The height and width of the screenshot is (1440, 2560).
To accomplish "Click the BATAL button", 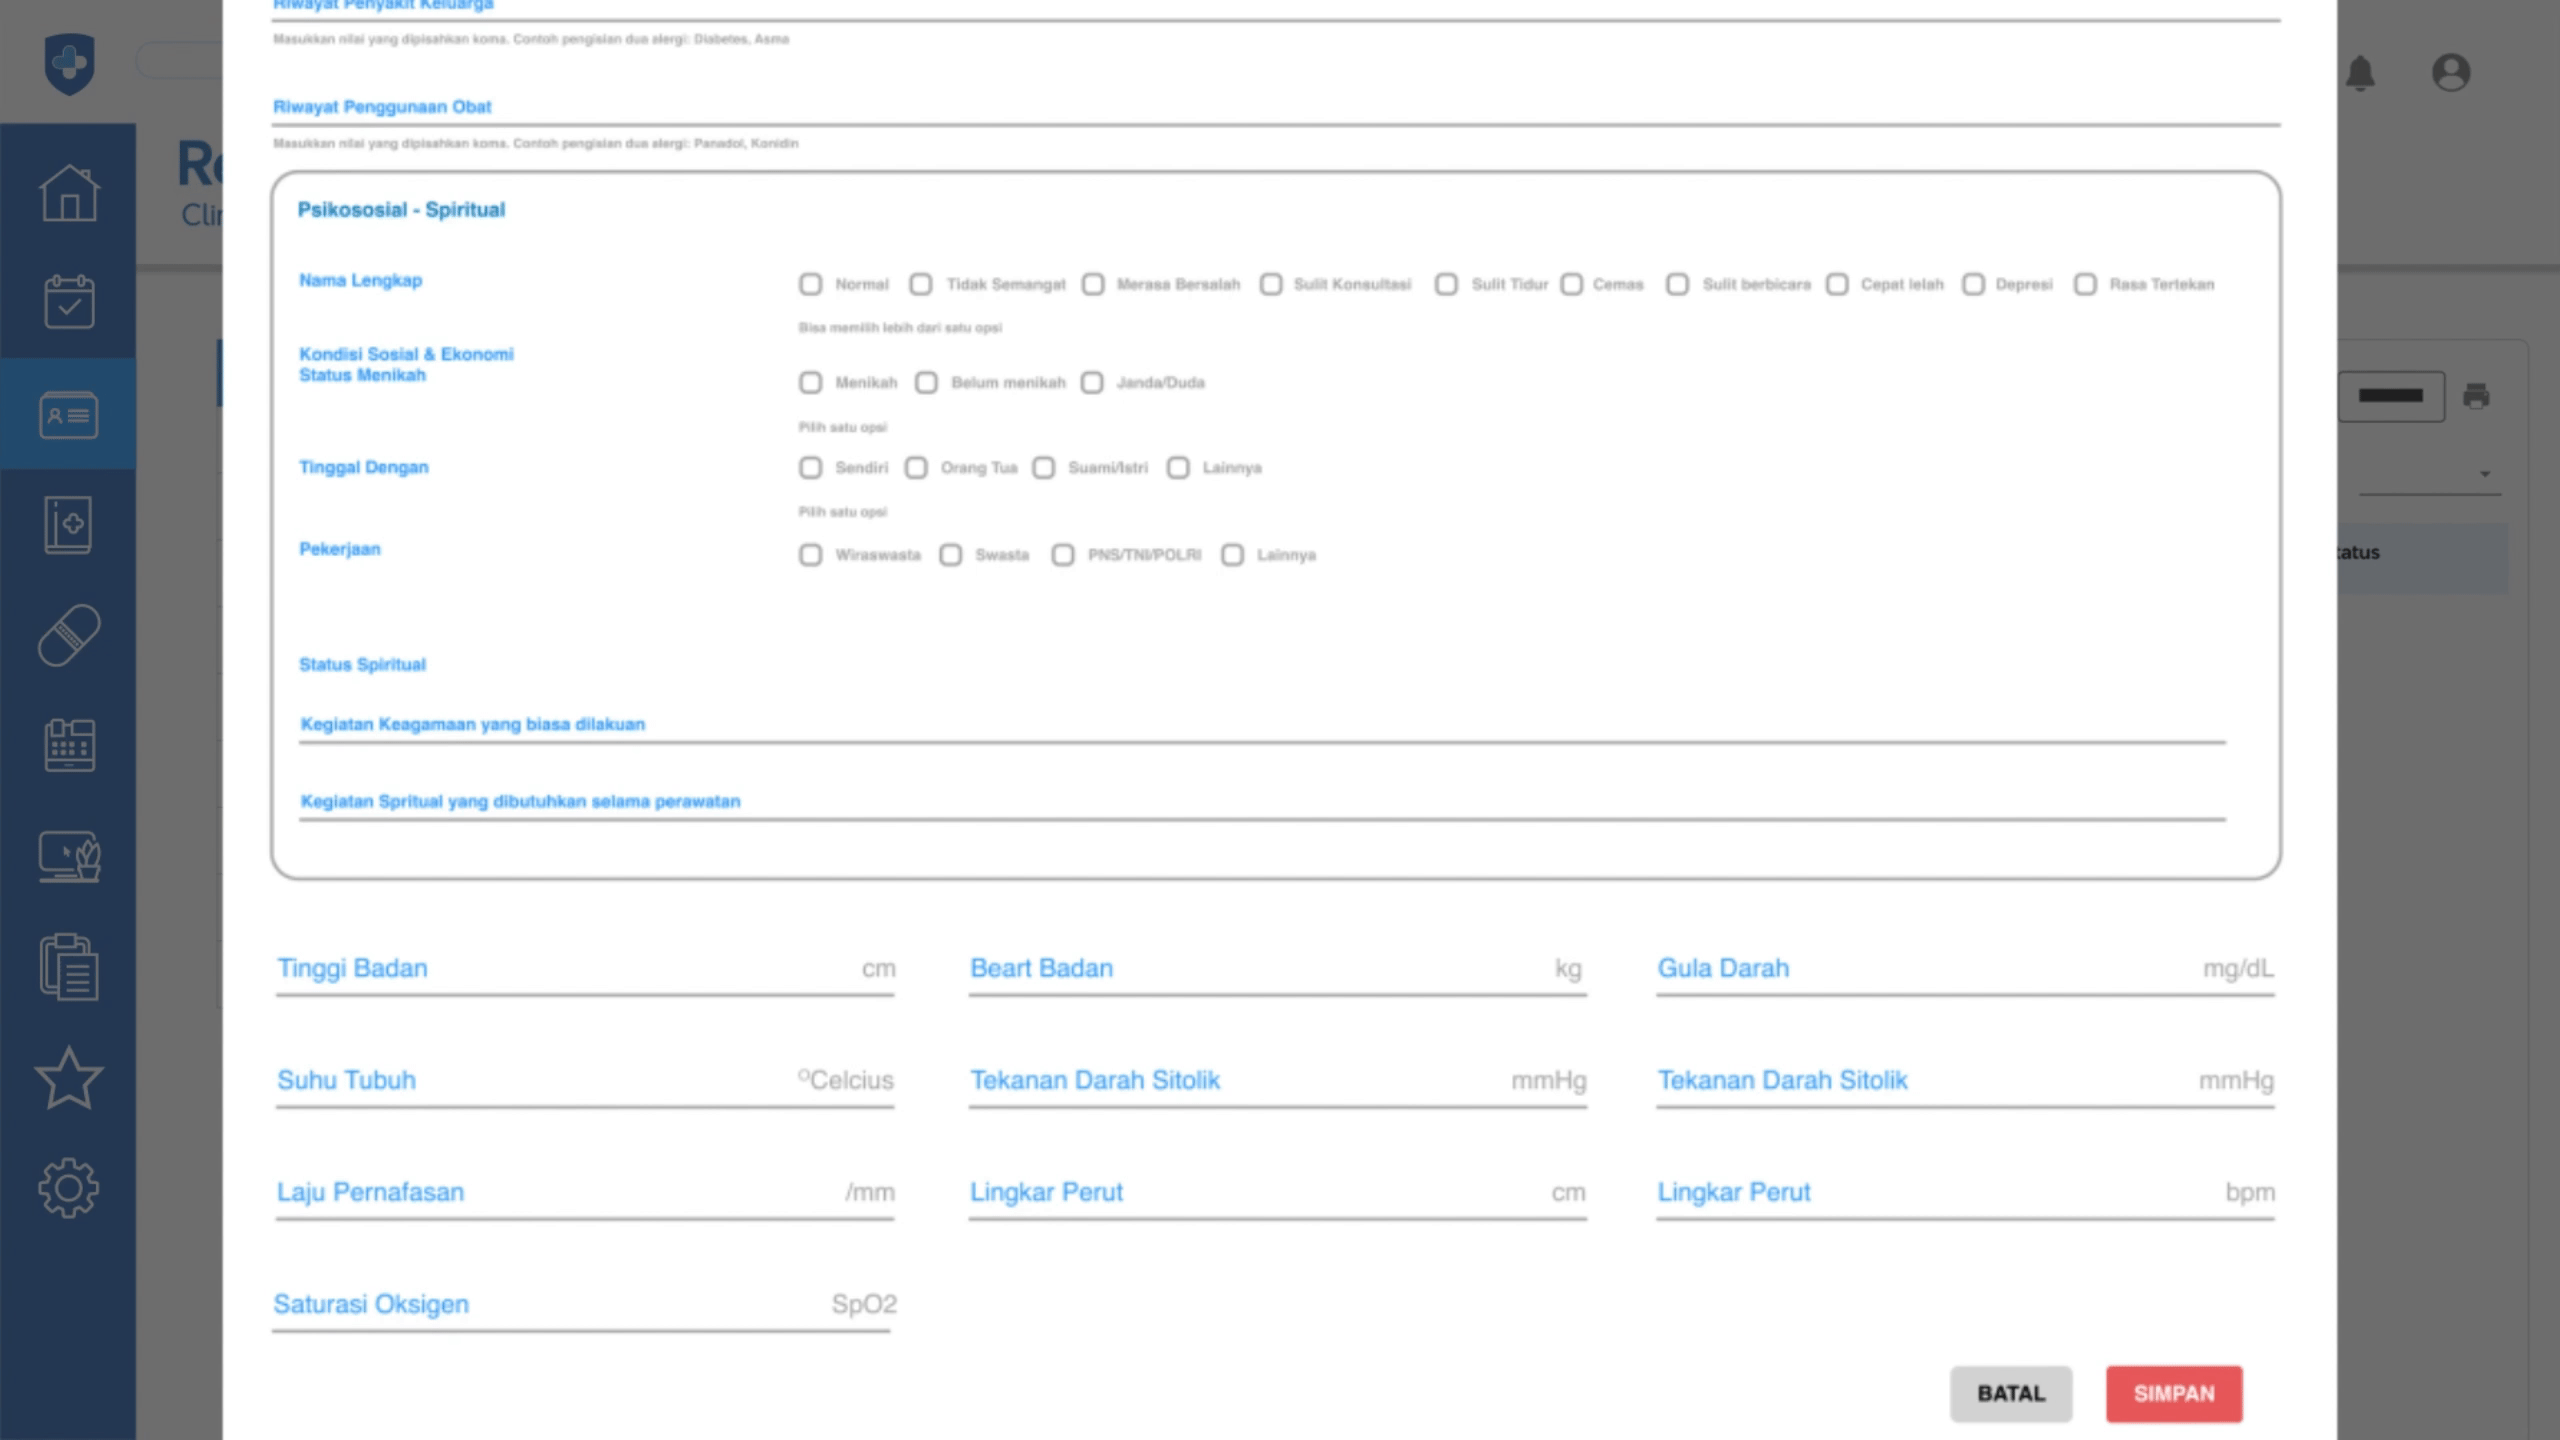I will (x=2010, y=1393).
